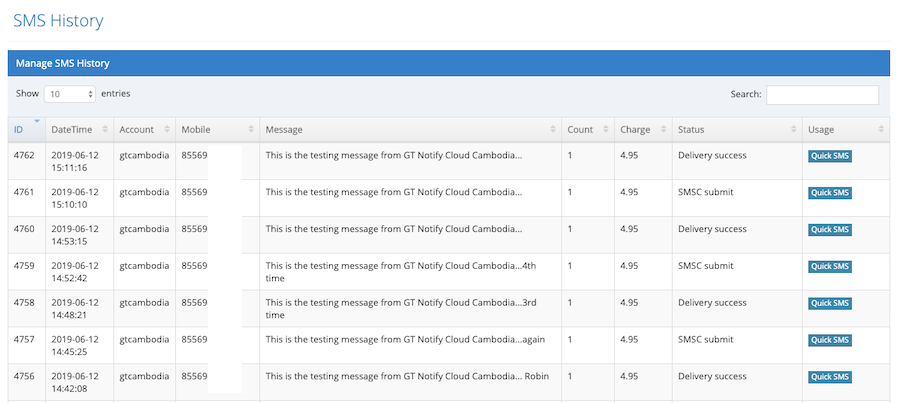This screenshot has width=900, height=403.
Task: Open the Show entries dropdown
Action: [69, 94]
